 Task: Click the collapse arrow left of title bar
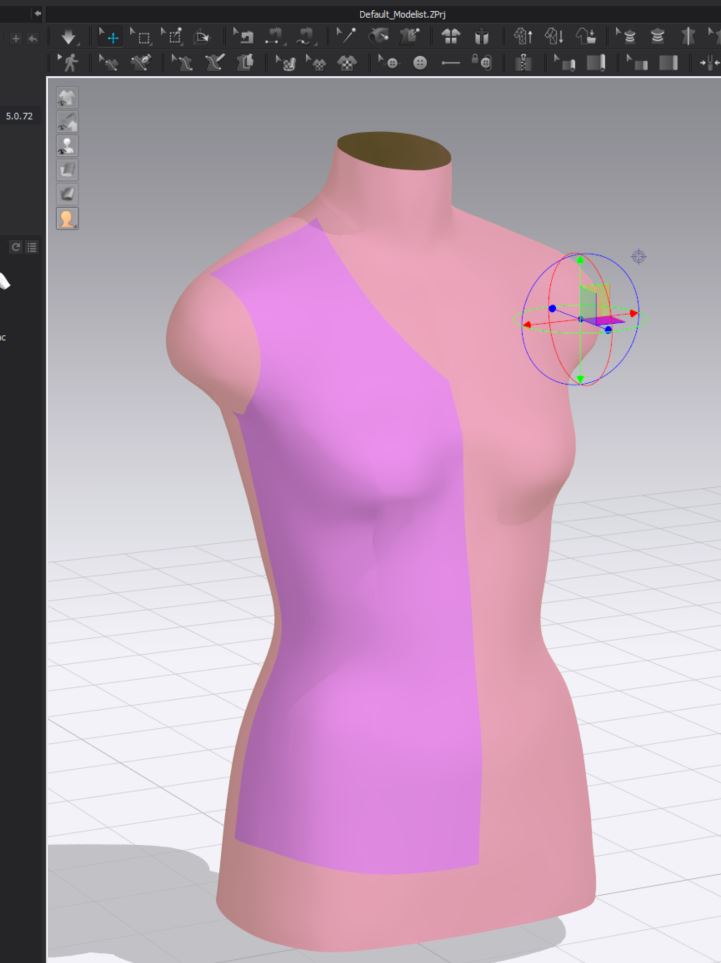pyautogui.click(x=37, y=13)
